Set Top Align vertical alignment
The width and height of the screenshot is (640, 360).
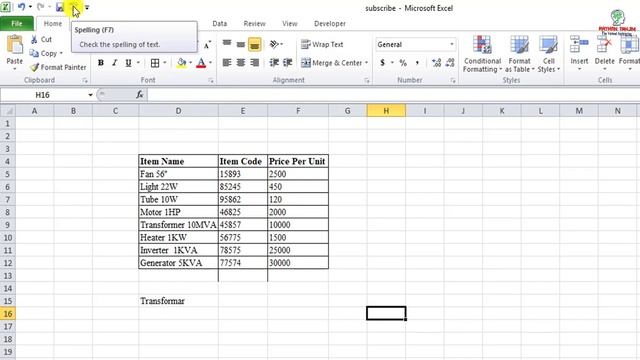pyautogui.click(x=227, y=44)
